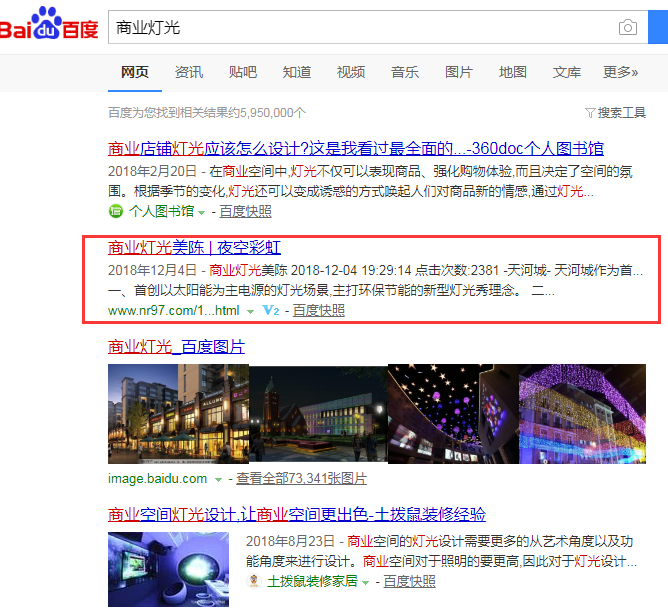Click the 2018年12月4日 snippet date
This screenshot has height=614, width=668.
click(x=152, y=271)
